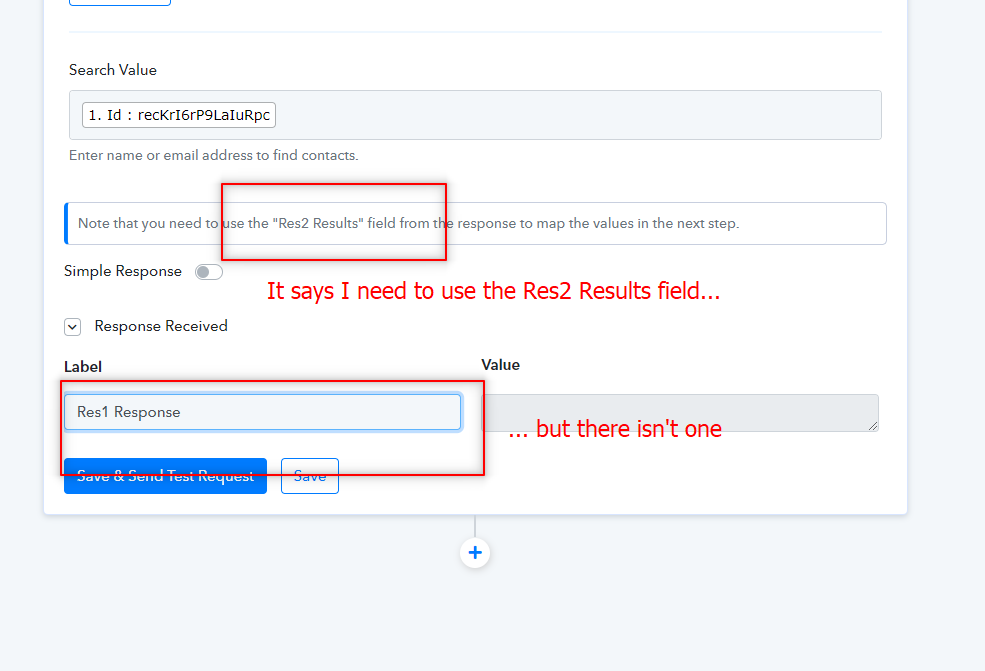Select the Id recKrI6rP9LaIuRpc mapped tag
985x671 pixels.
(x=179, y=115)
